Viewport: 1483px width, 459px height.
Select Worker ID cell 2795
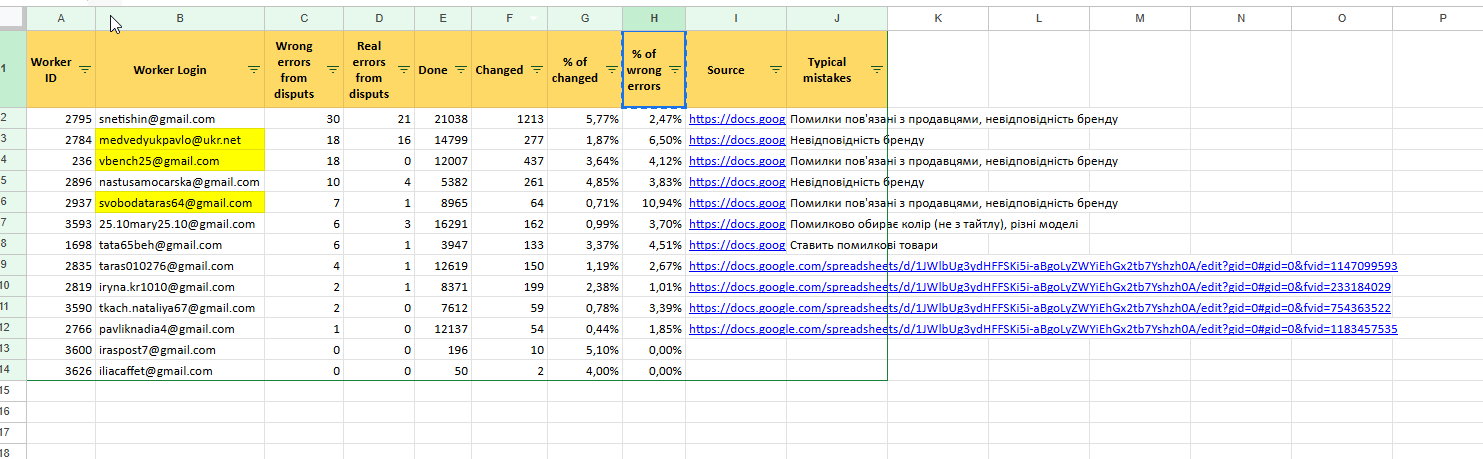pyautogui.click(x=61, y=119)
